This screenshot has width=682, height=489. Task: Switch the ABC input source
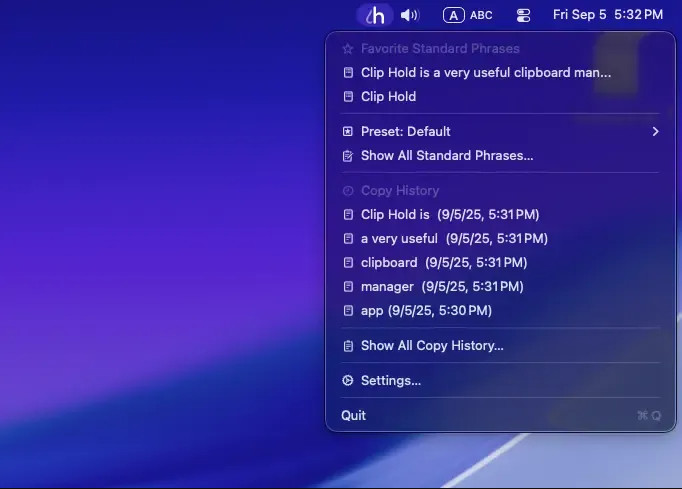click(x=468, y=15)
